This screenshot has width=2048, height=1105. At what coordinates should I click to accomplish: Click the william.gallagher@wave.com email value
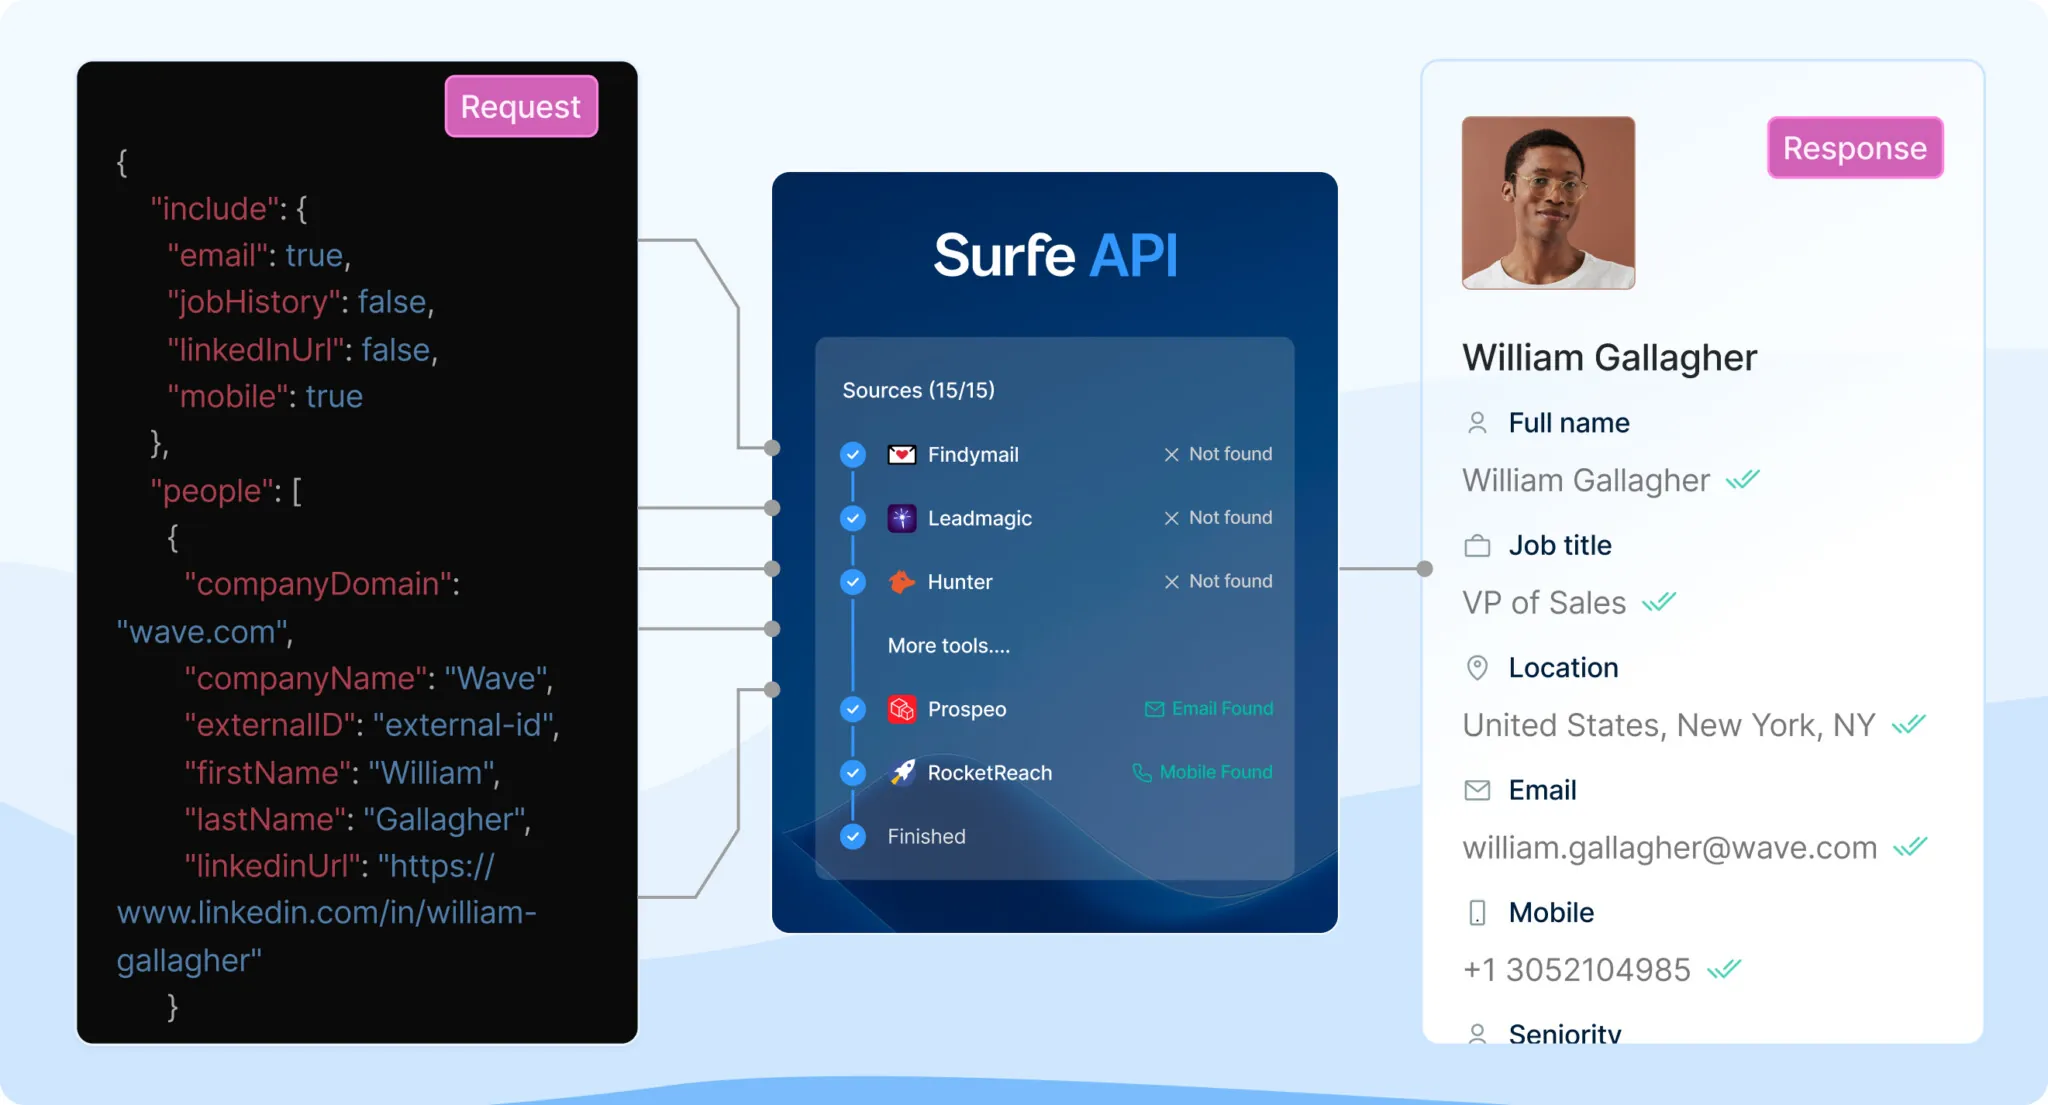[1670, 847]
